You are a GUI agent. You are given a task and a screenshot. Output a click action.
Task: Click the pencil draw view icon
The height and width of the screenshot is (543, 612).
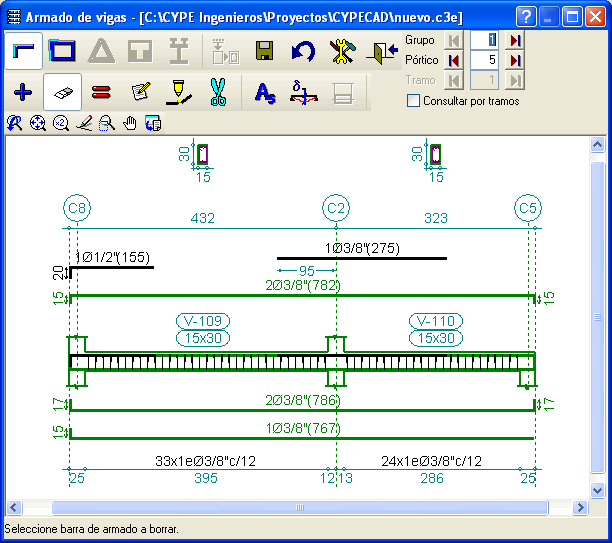point(84,123)
